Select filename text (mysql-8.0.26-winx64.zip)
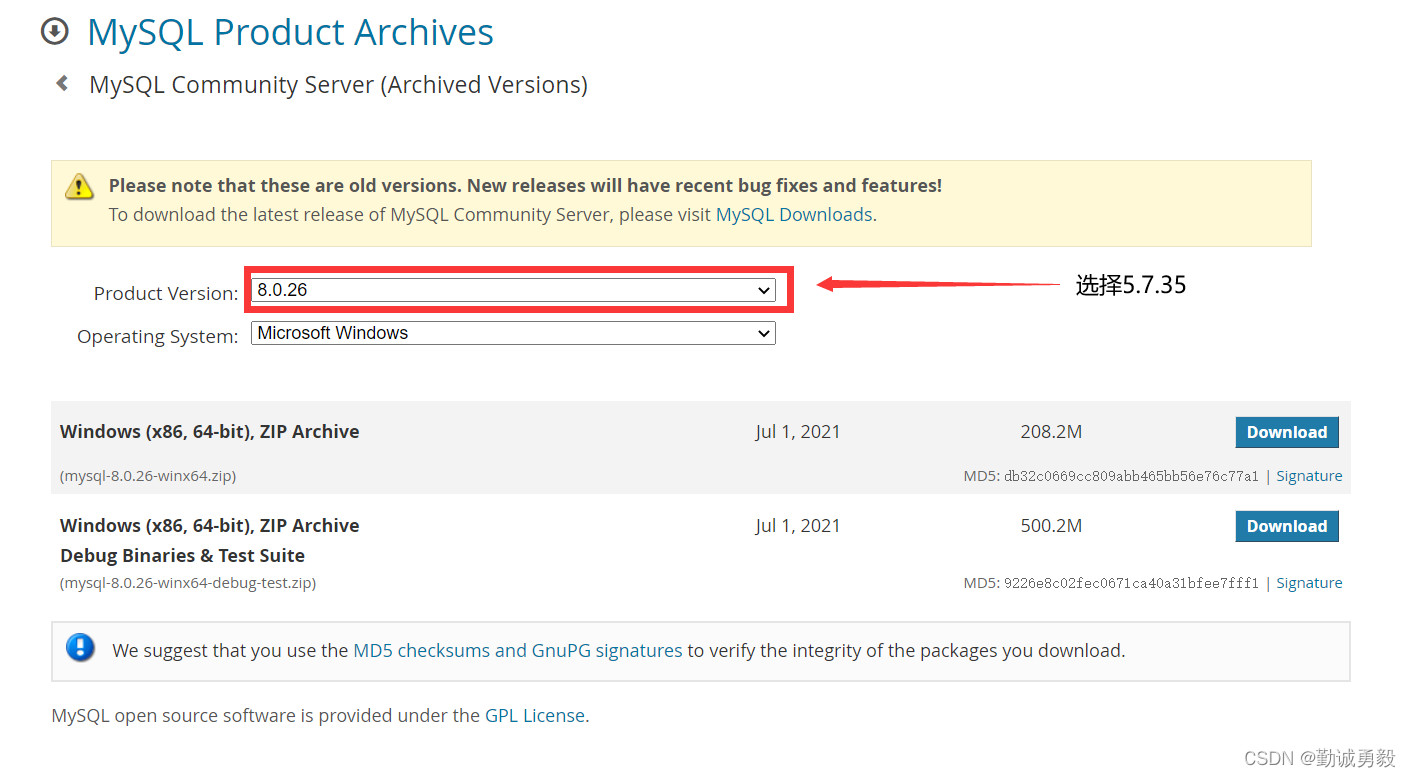This screenshot has width=1411, height=777. tap(148, 476)
